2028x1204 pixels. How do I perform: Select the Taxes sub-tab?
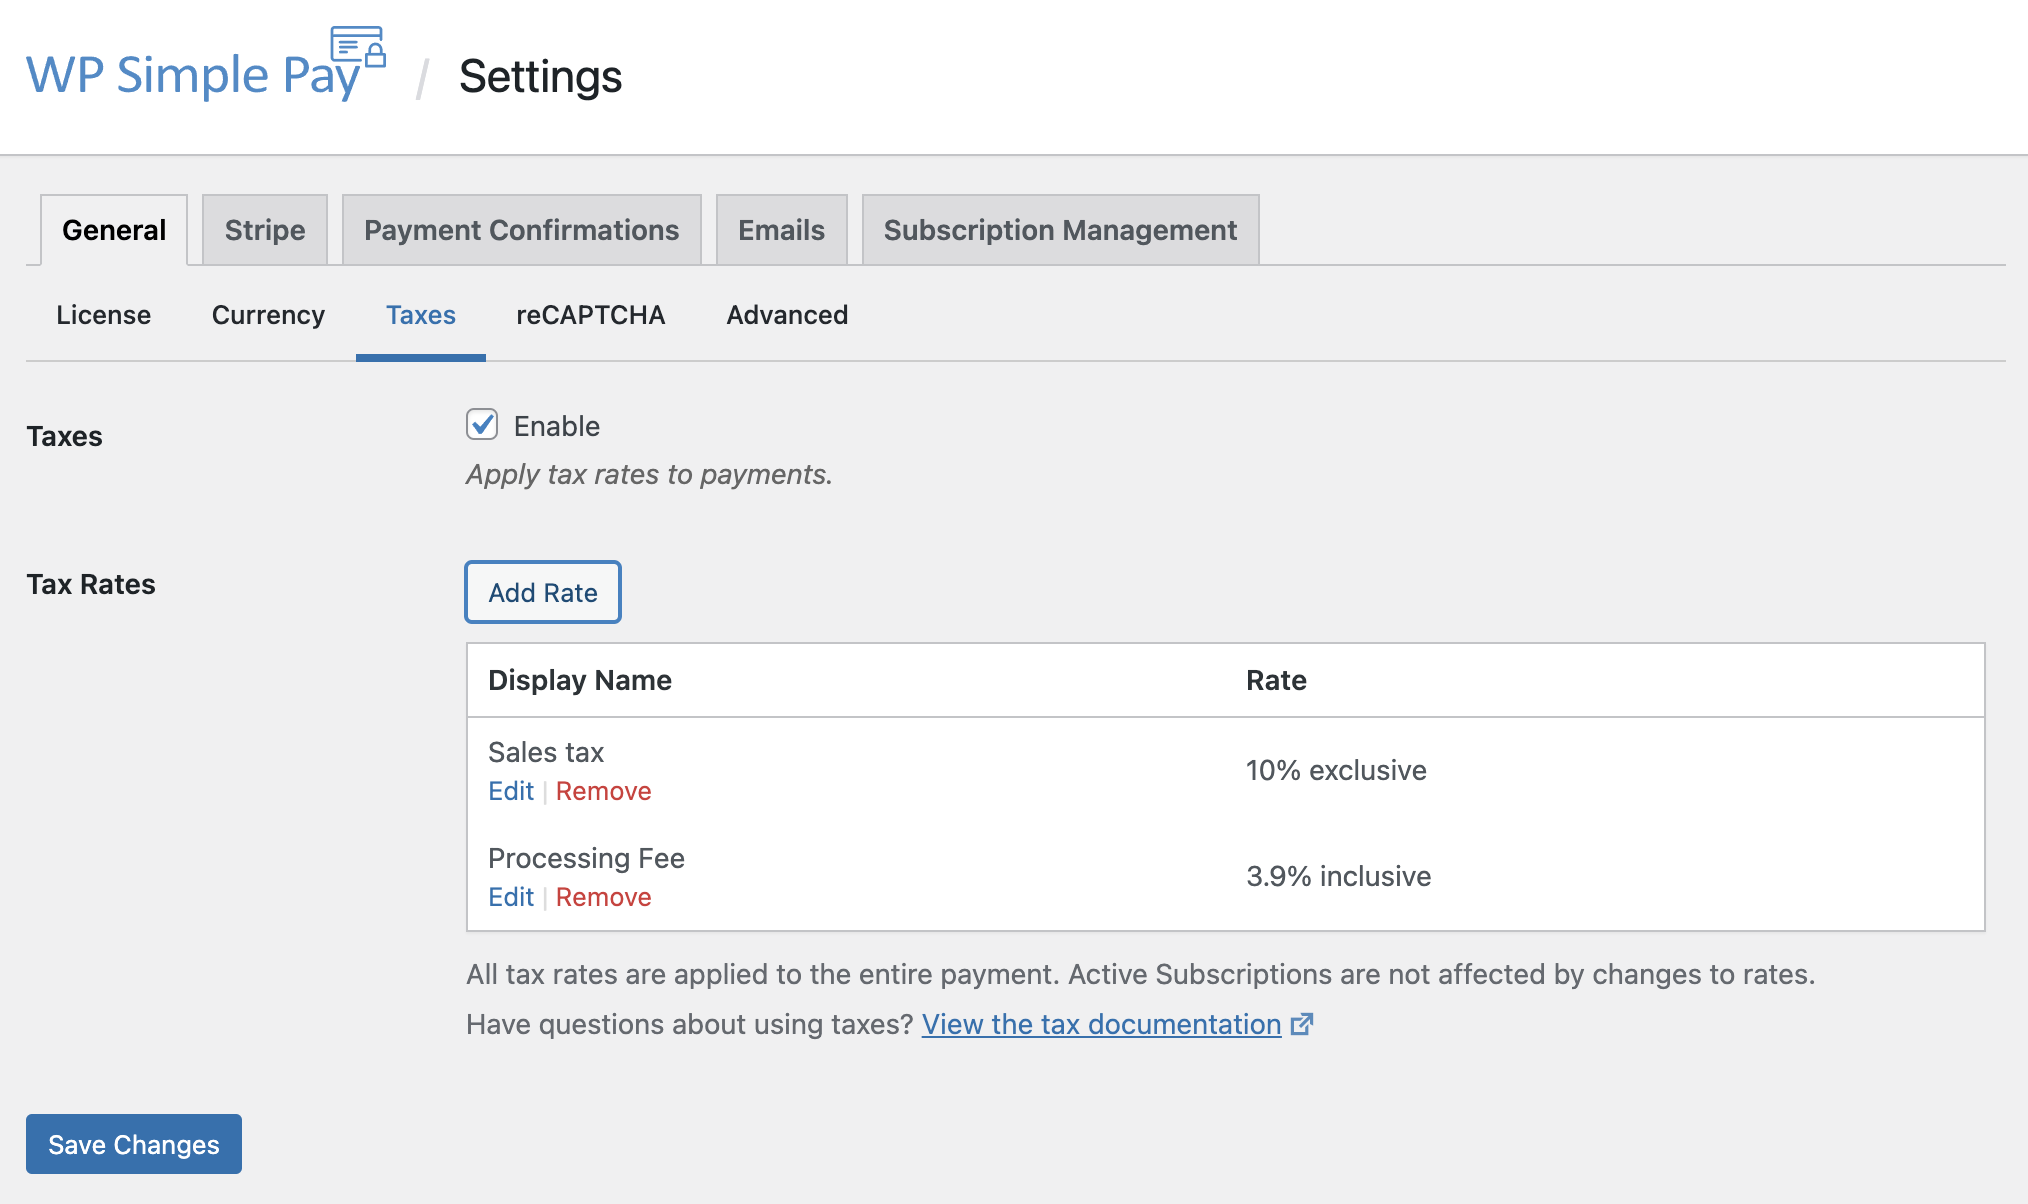[x=421, y=315]
